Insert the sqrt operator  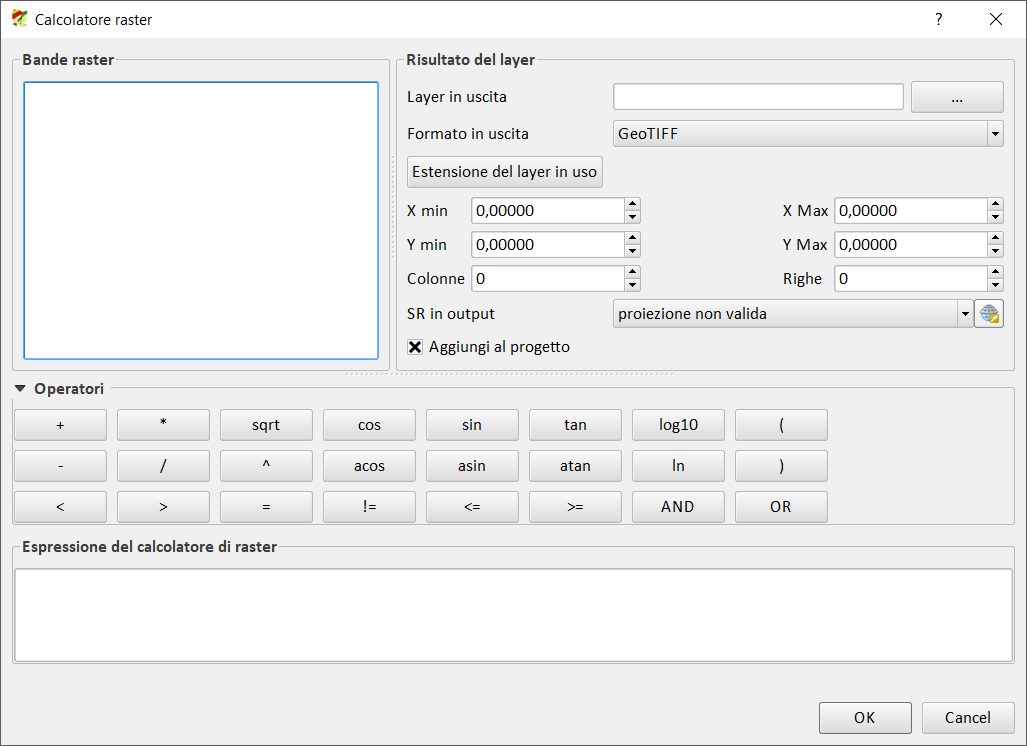pos(266,425)
